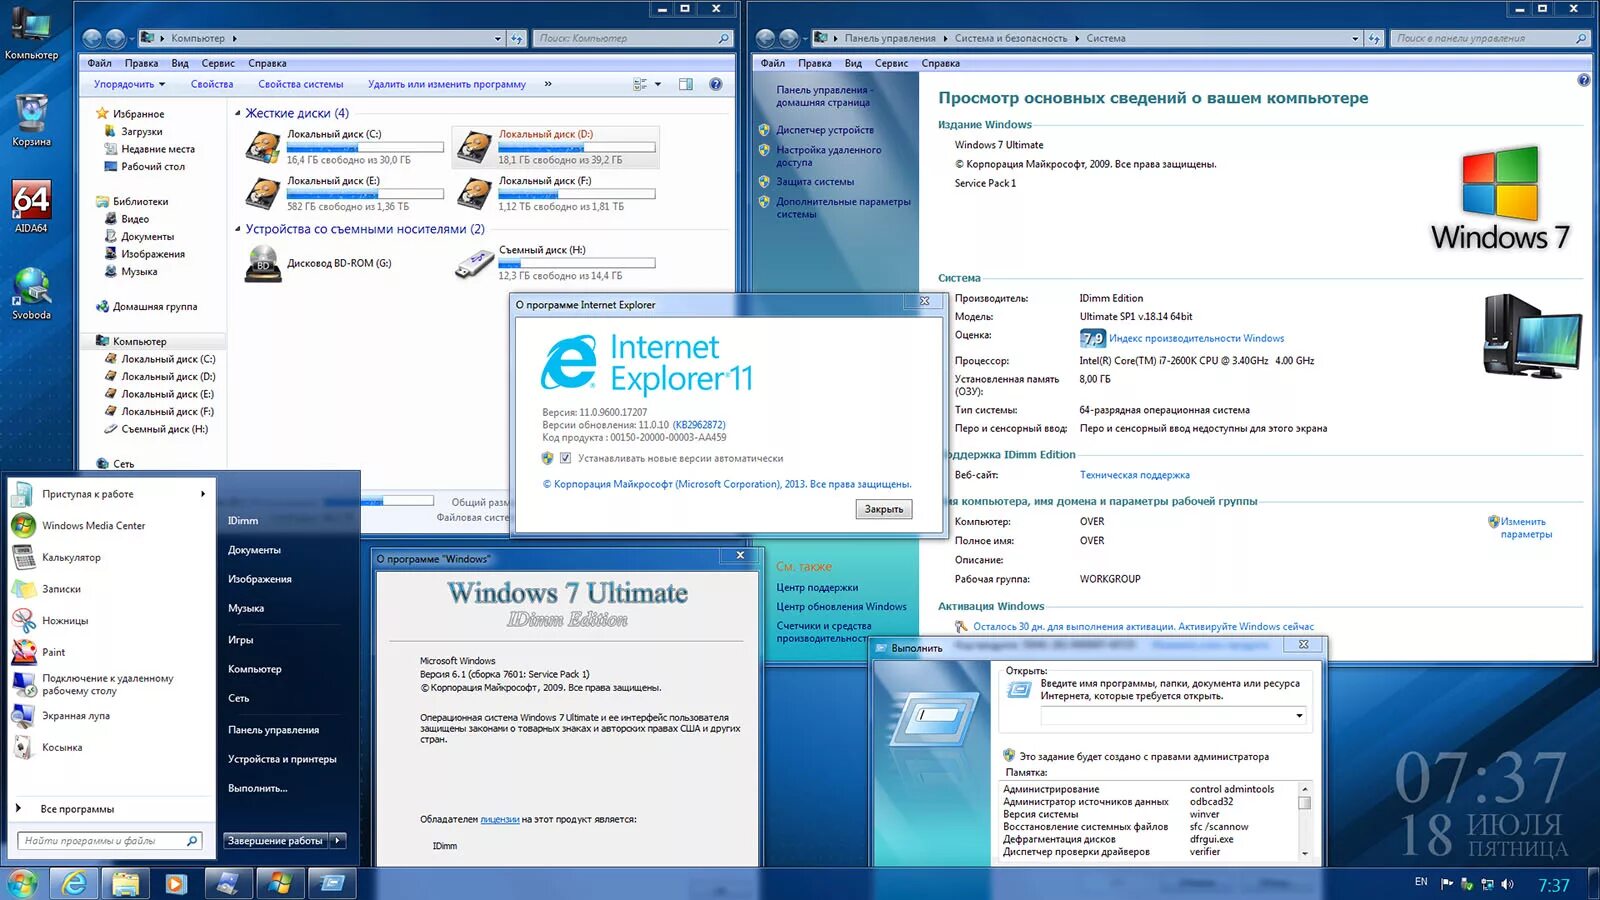Launch AIDA64 from the desktop
This screenshot has width=1600, height=900.
31,206
